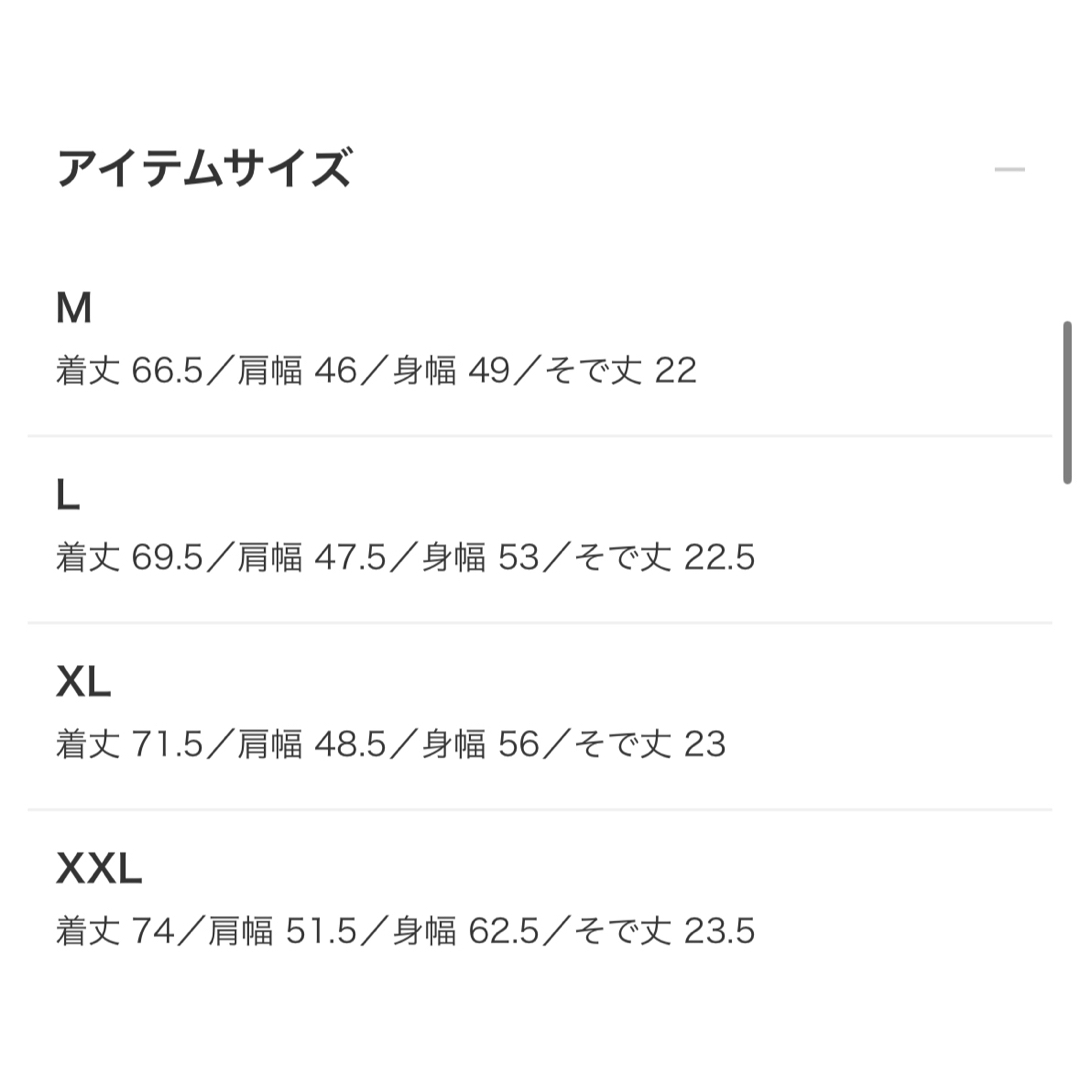This screenshot has width=1080, height=1080.
Task: Select the XL size label
Action: click(x=83, y=683)
